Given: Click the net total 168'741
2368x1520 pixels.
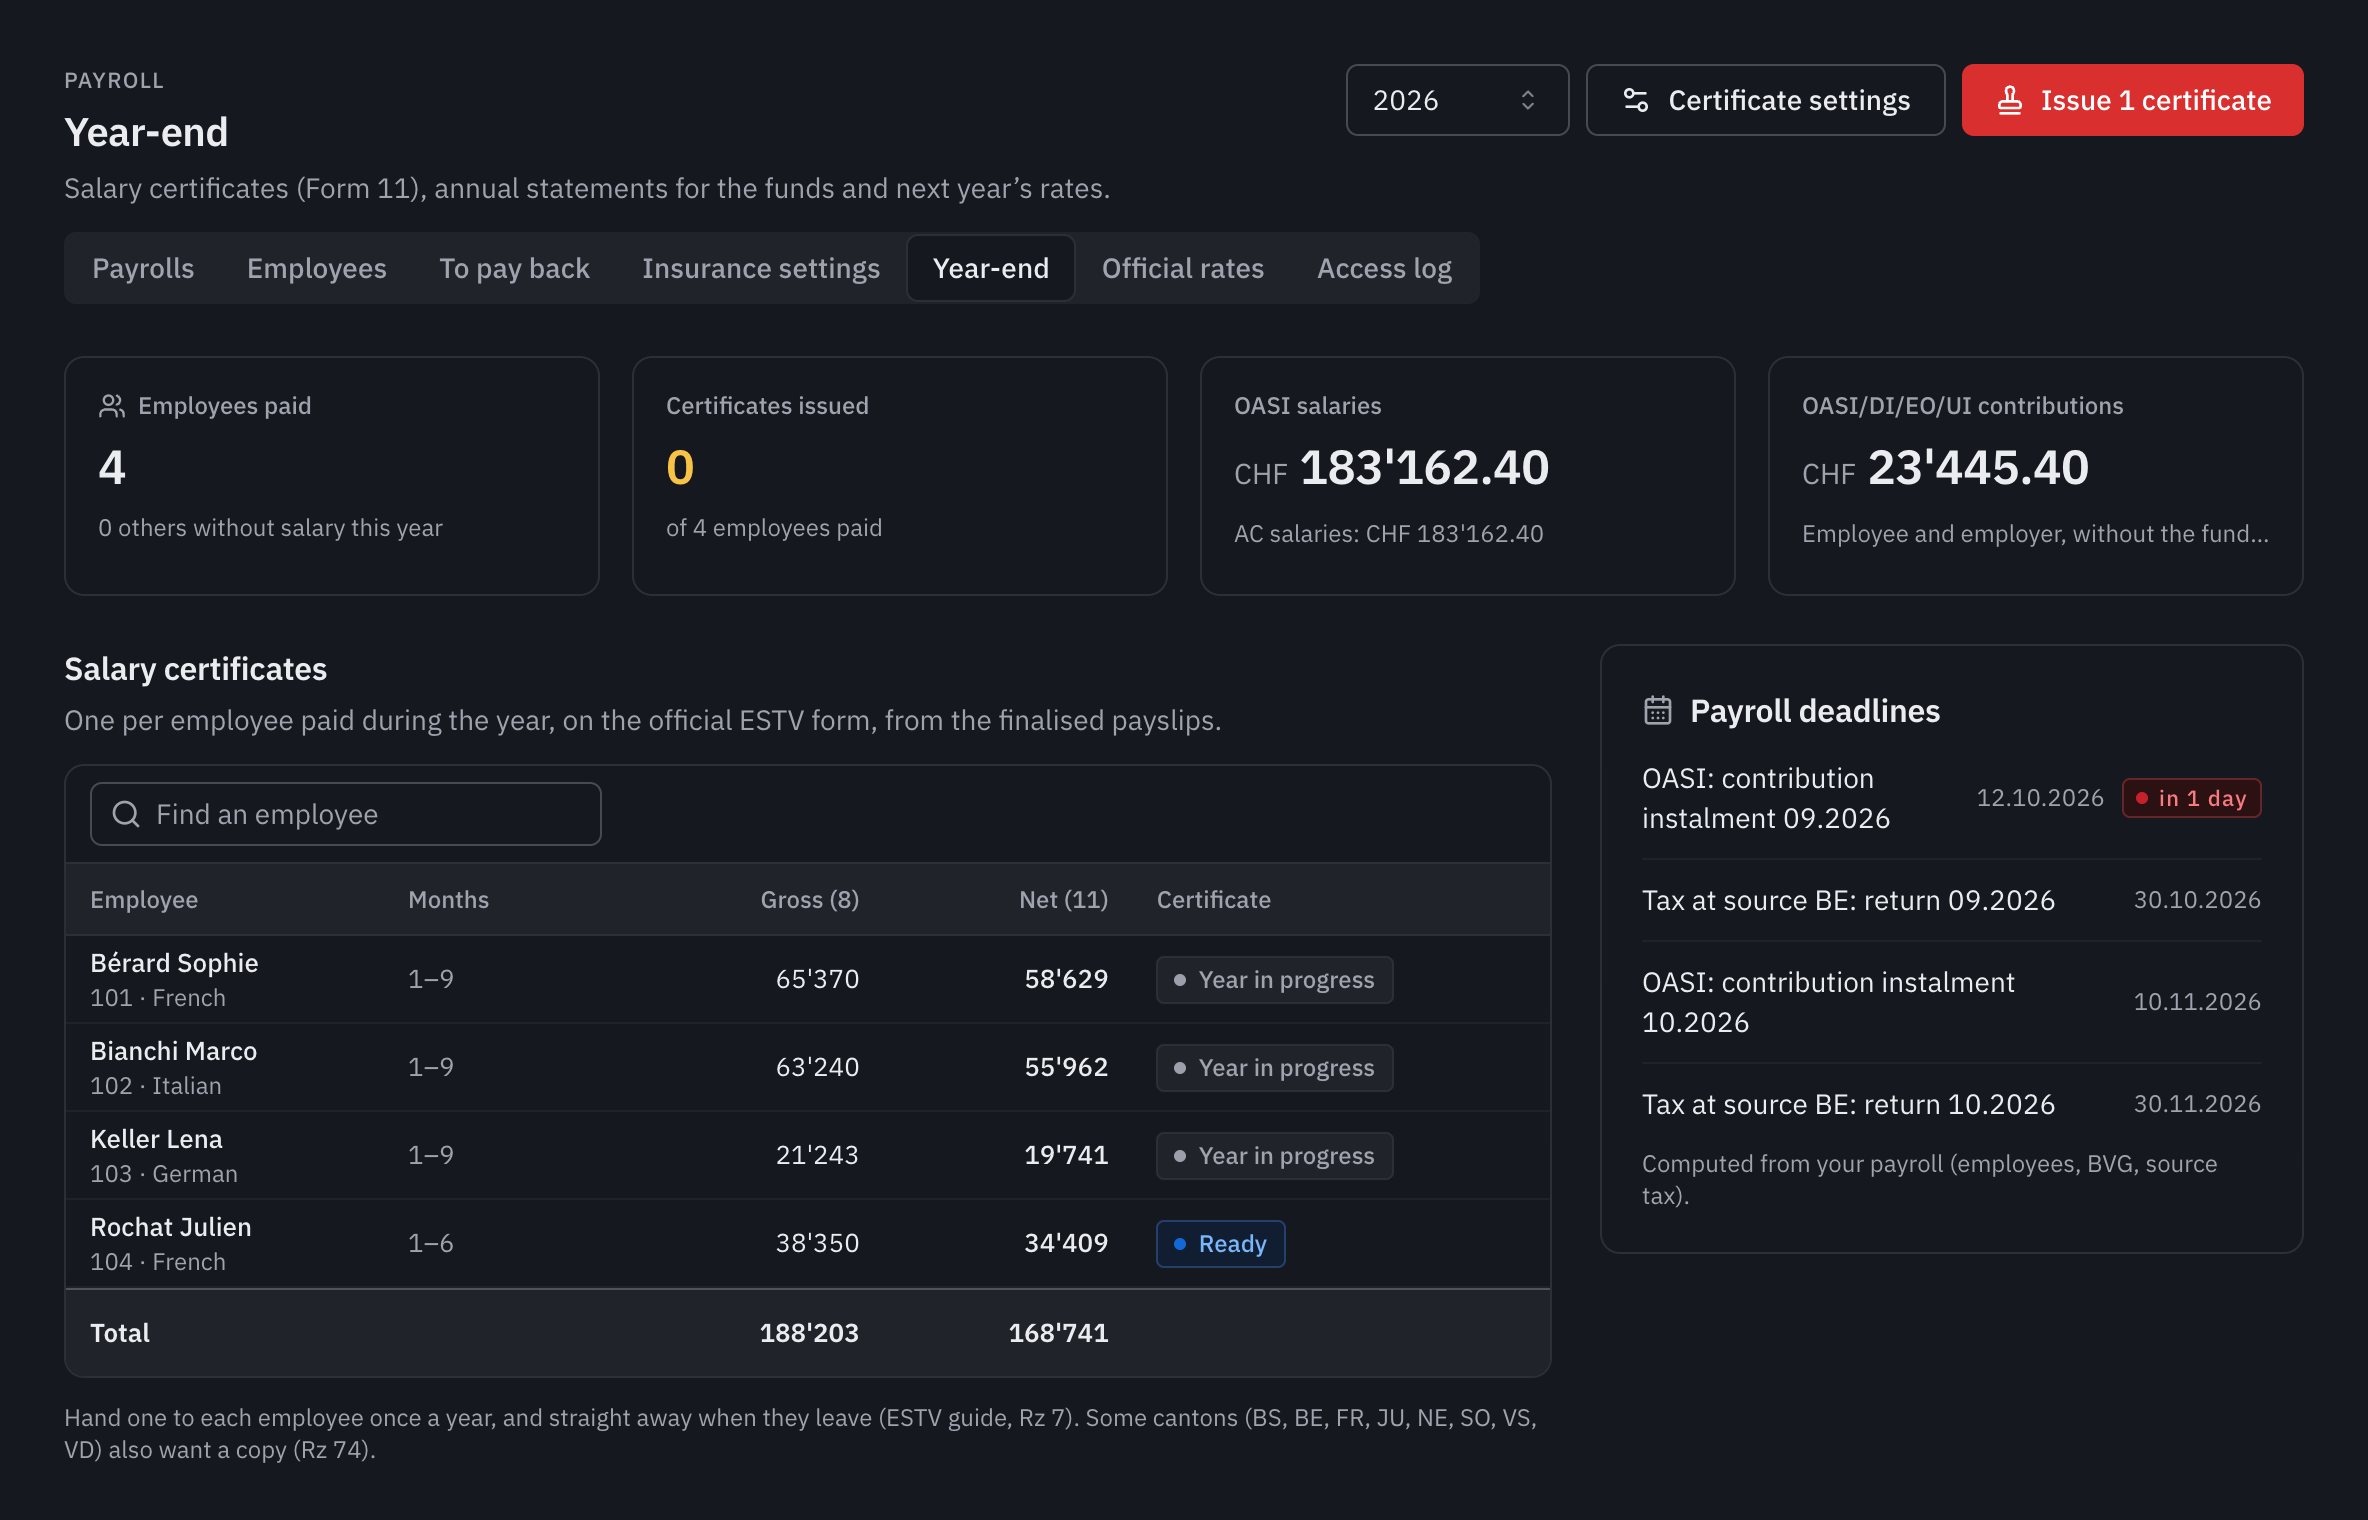Looking at the screenshot, I should [1058, 1333].
